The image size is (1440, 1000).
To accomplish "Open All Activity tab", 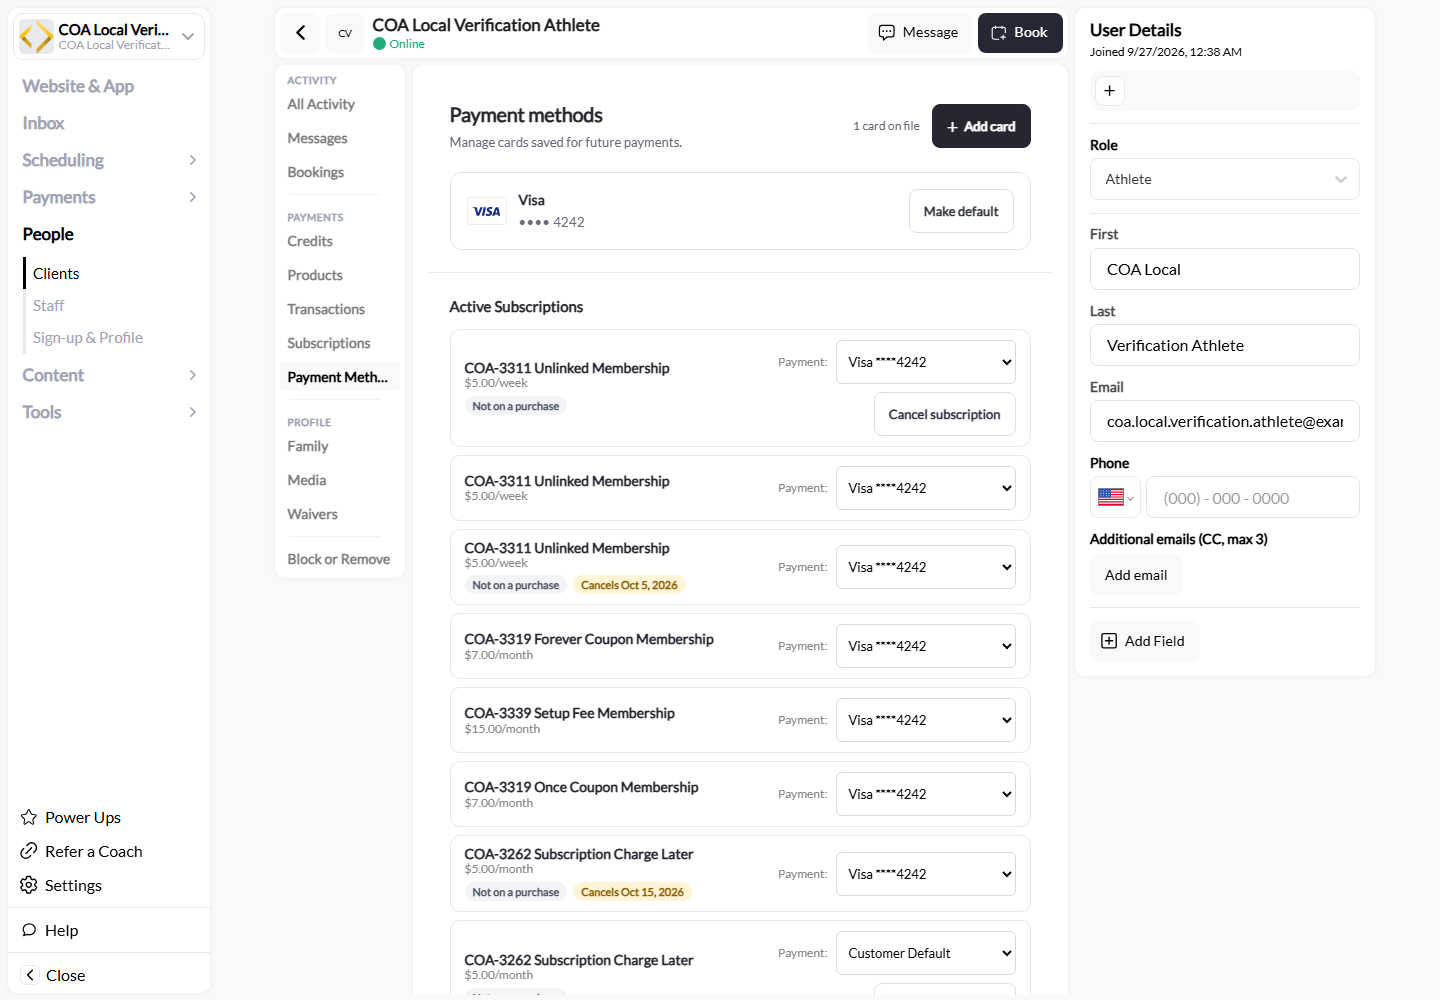I will coord(321,104).
